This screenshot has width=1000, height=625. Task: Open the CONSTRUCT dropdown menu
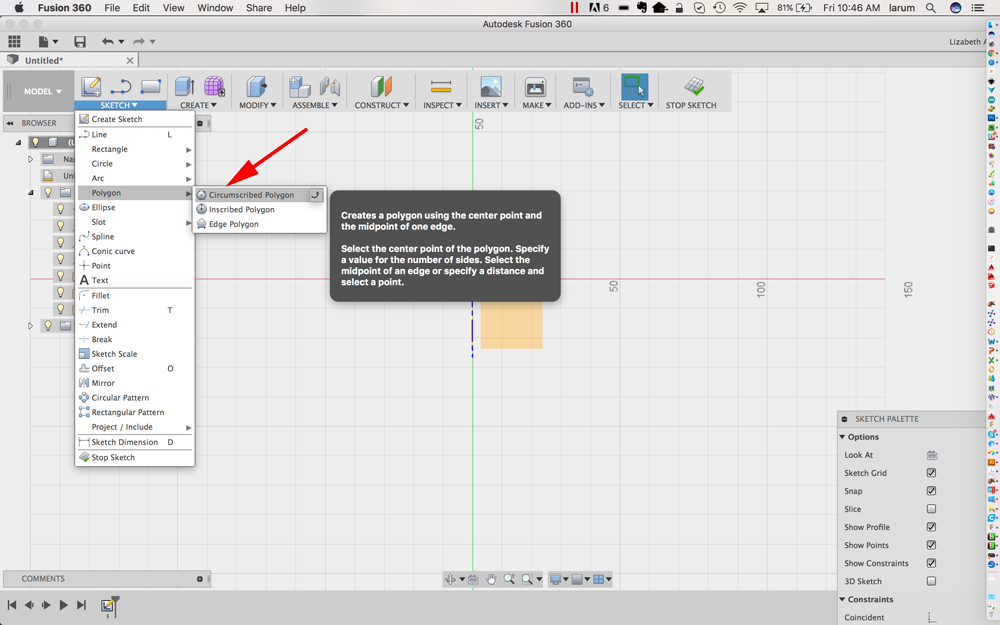pyautogui.click(x=381, y=105)
